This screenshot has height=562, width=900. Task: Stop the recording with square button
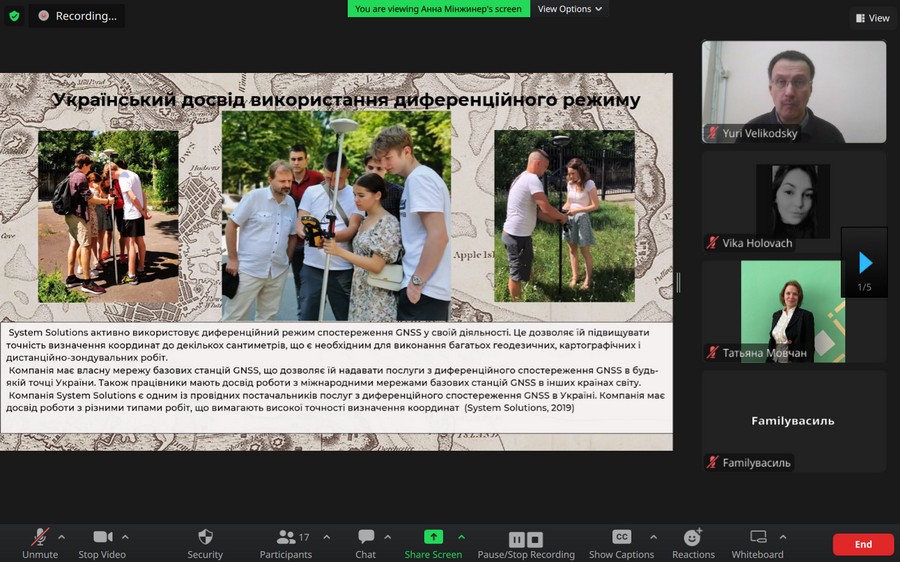[x=535, y=539]
